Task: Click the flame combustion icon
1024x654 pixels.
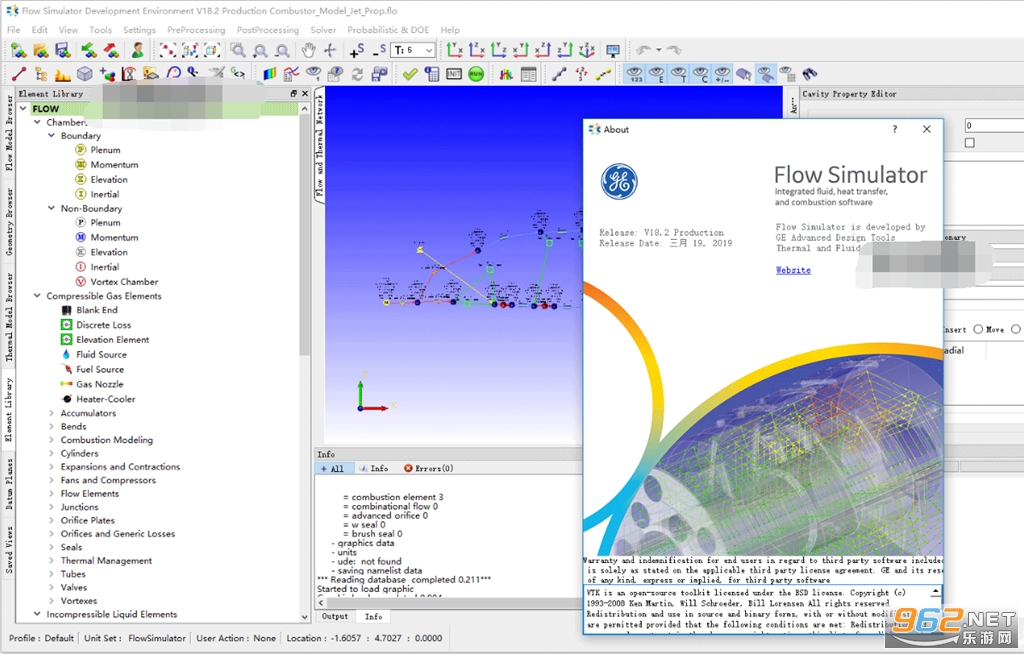Action: point(63,74)
